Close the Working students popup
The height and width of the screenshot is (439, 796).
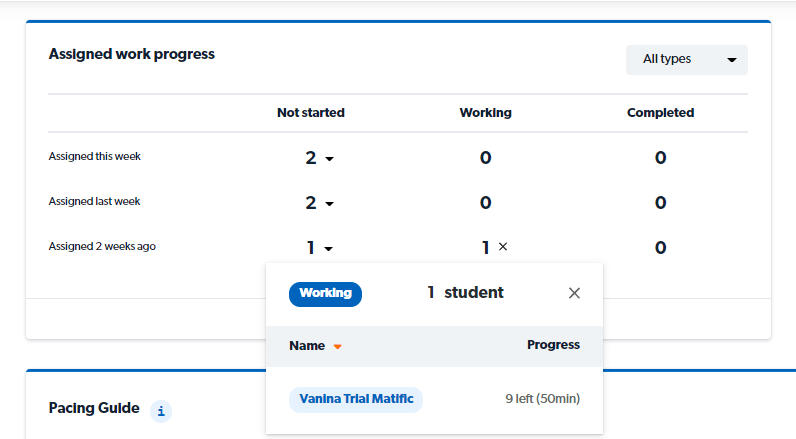tap(574, 293)
